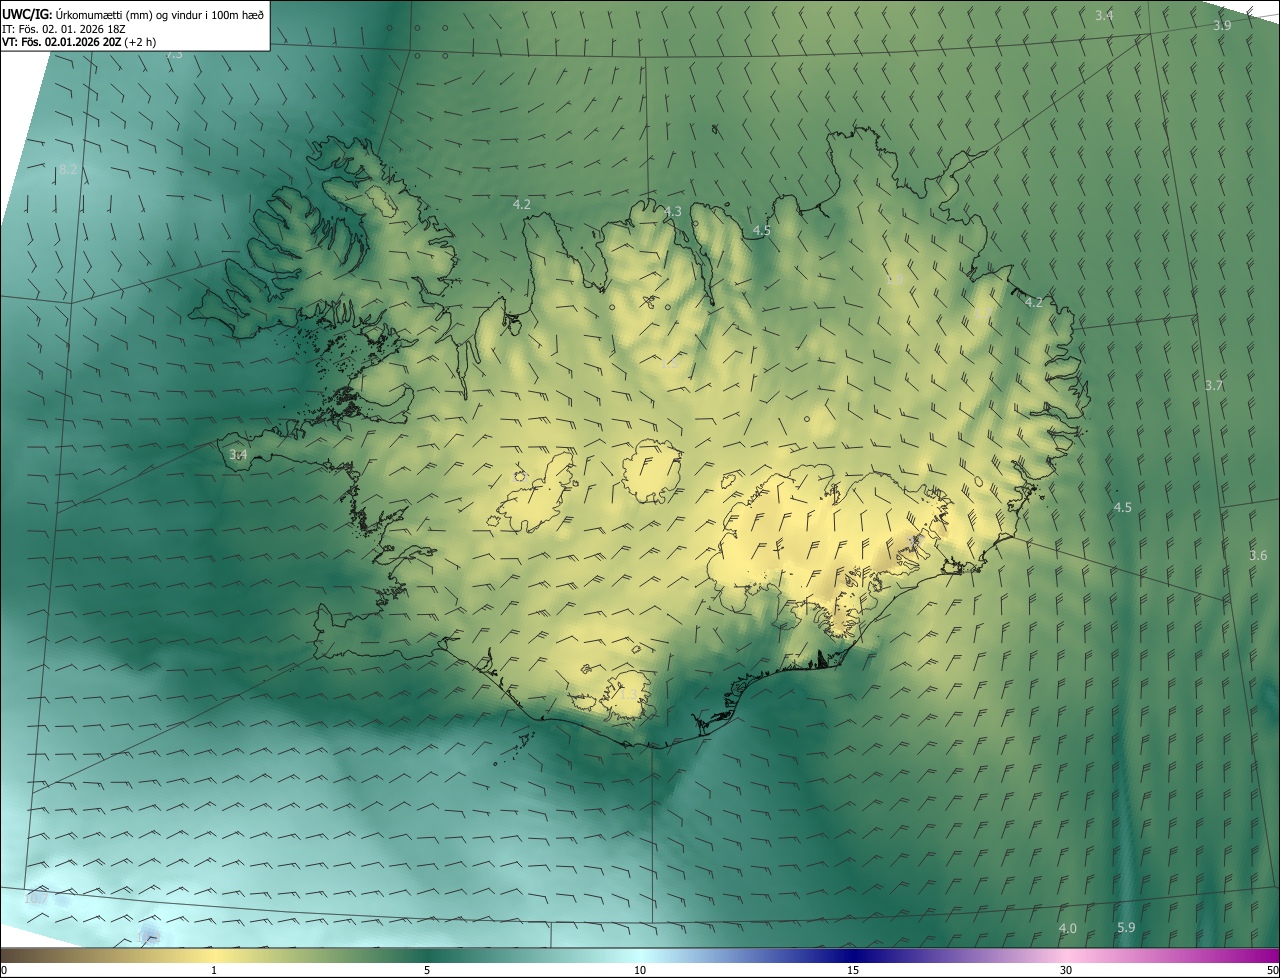Viewport: 1280px width, 978px height.
Task: Click the map value "3.9"
Action: (1222, 25)
